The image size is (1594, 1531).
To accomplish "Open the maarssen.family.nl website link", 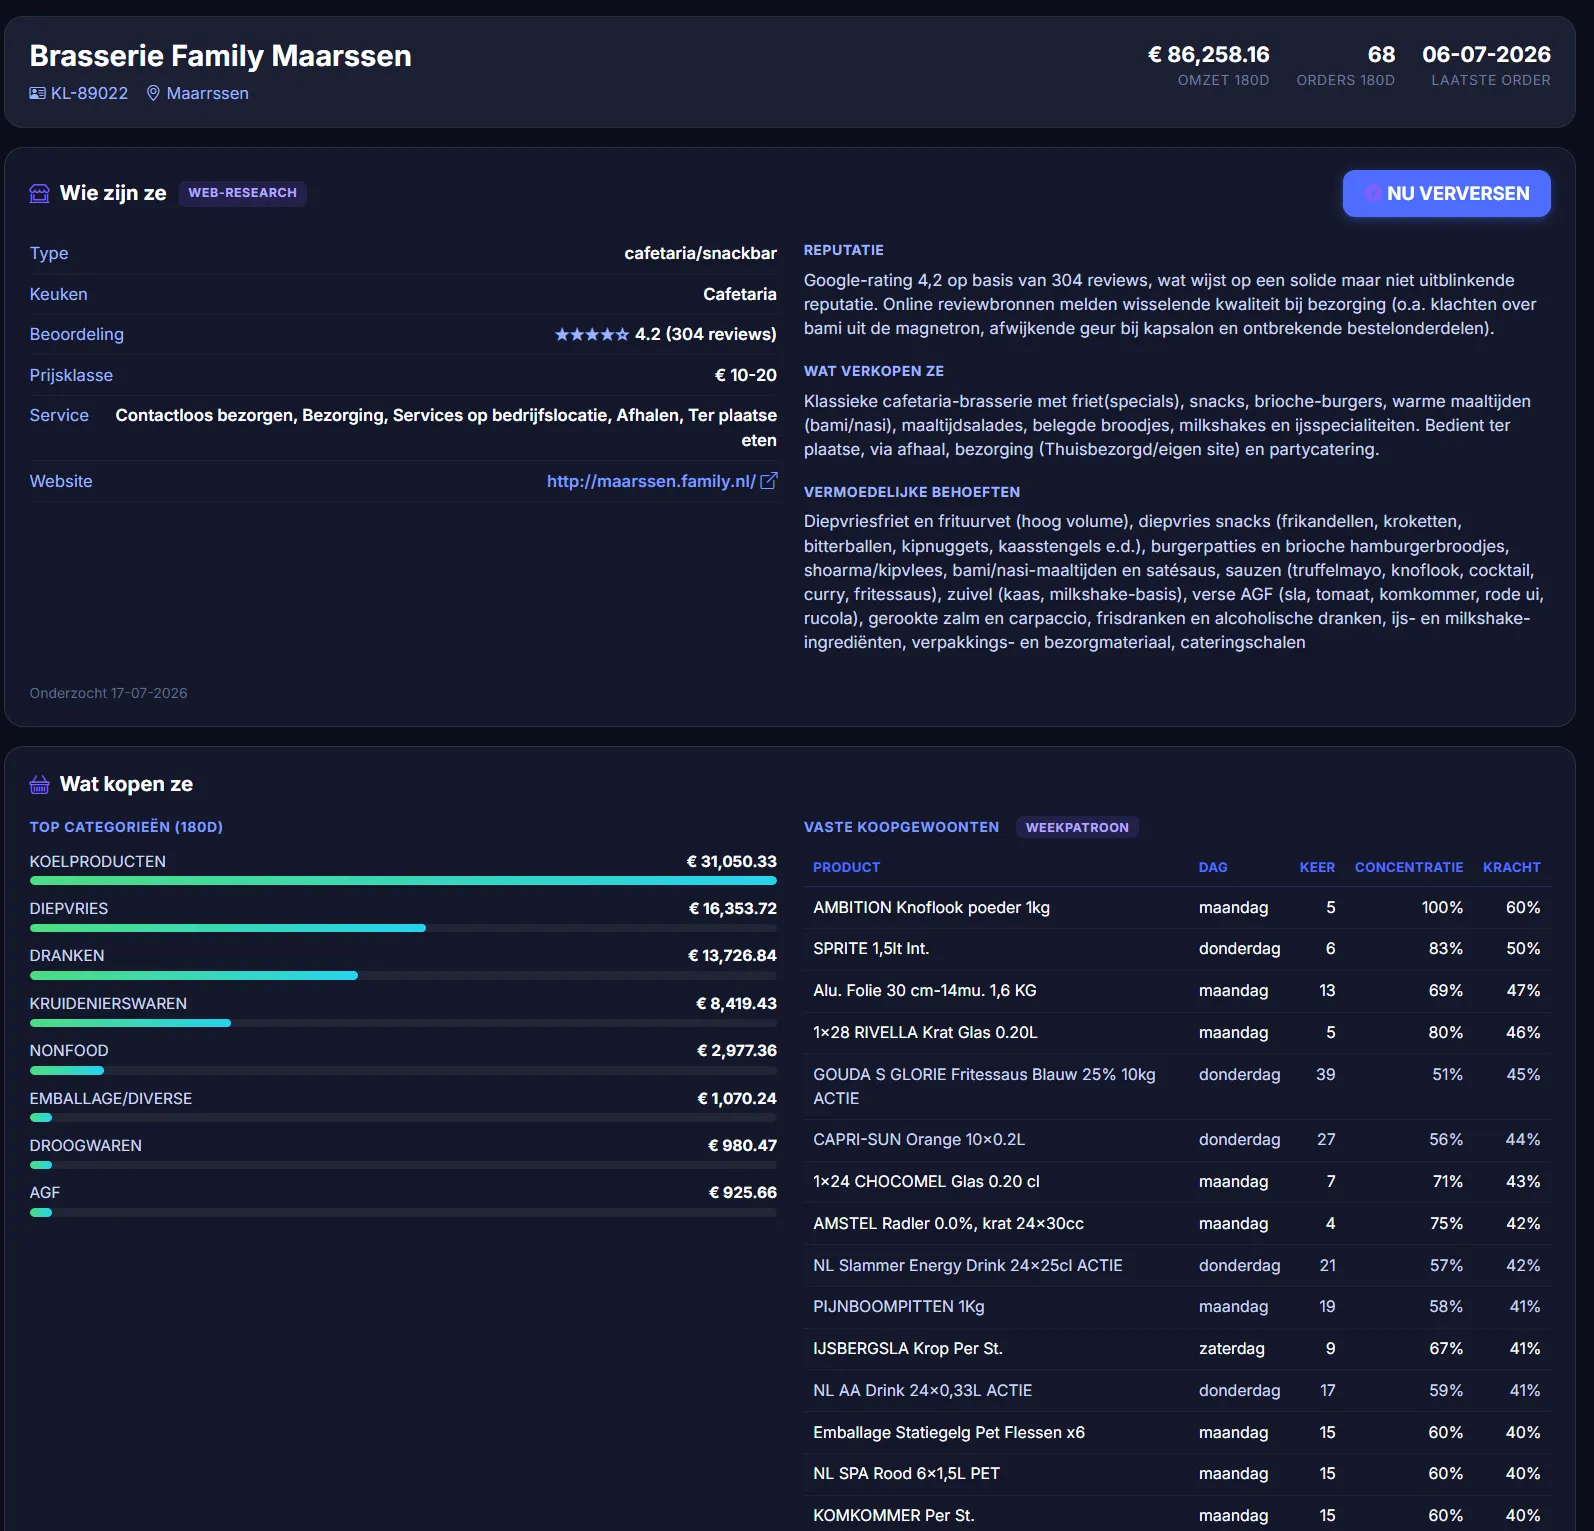I will coord(651,481).
